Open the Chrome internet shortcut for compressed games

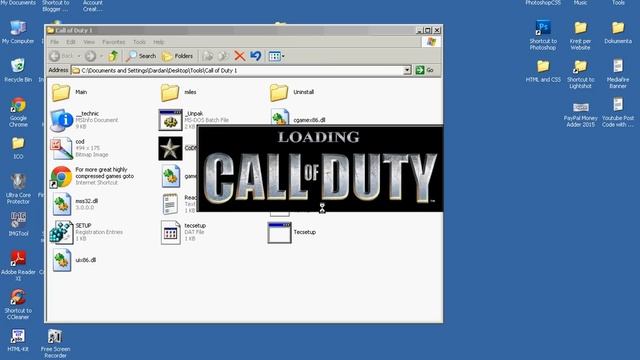pyautogui.click(x=62, y=176)
